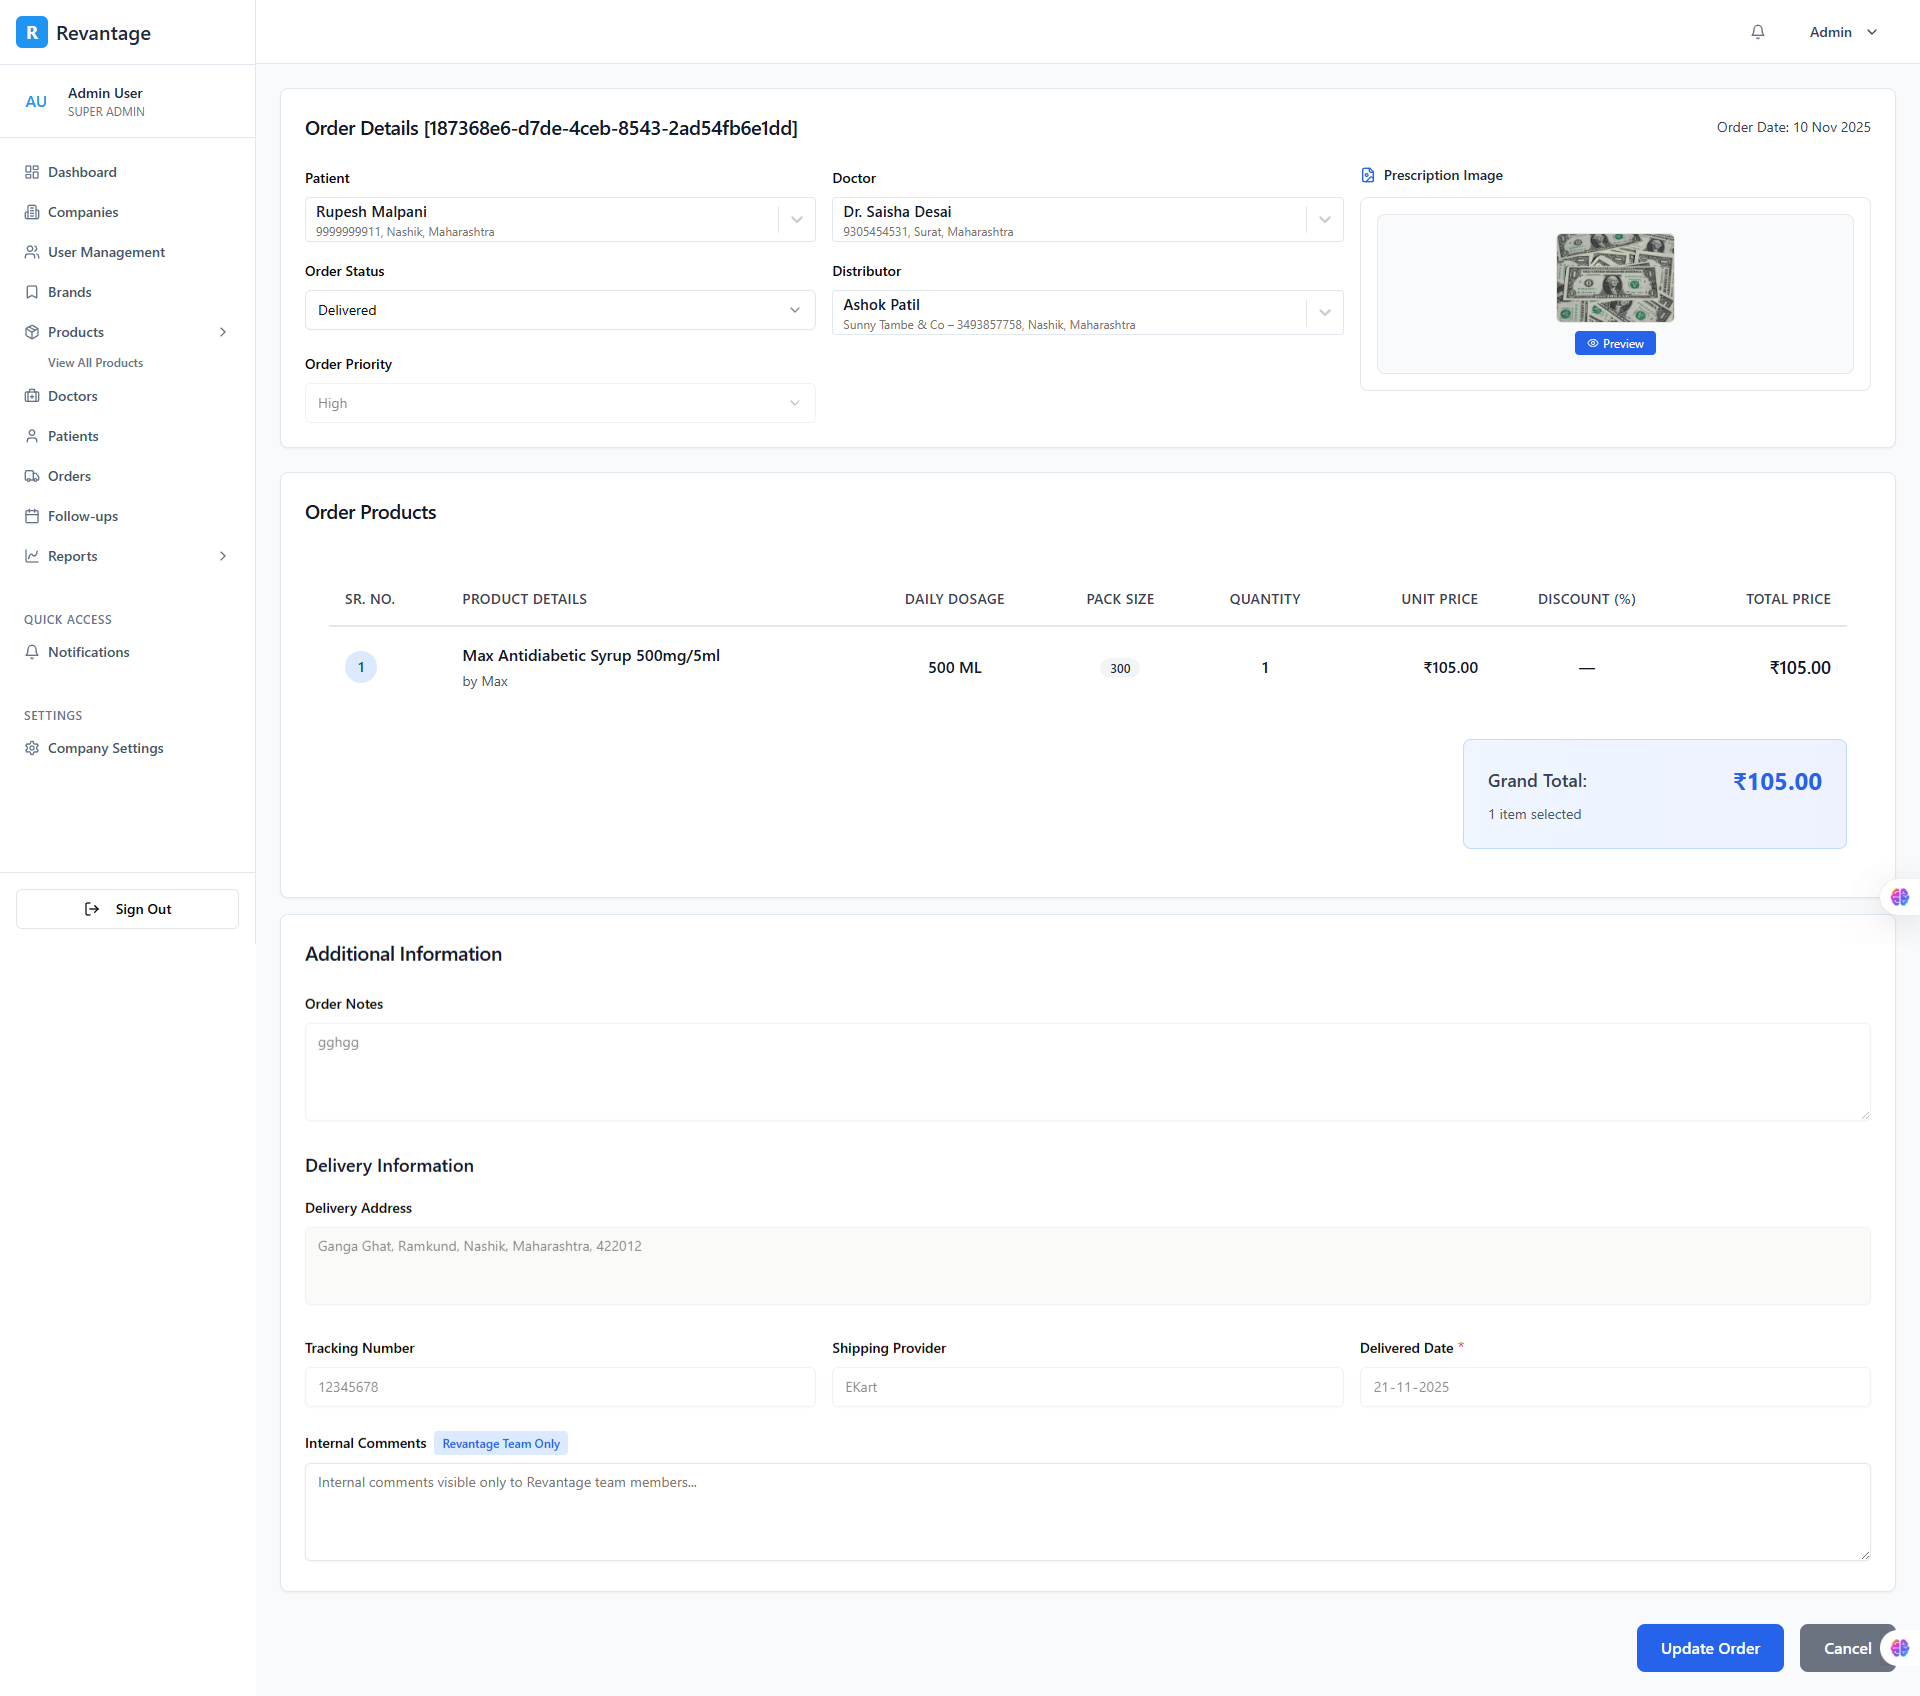Click the Orders truck icon

32,476
